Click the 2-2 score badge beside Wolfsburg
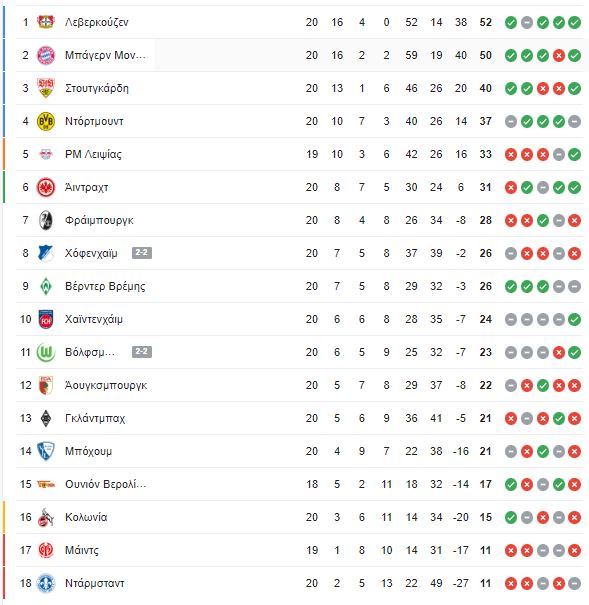The image size is (589, 605). 142,352
